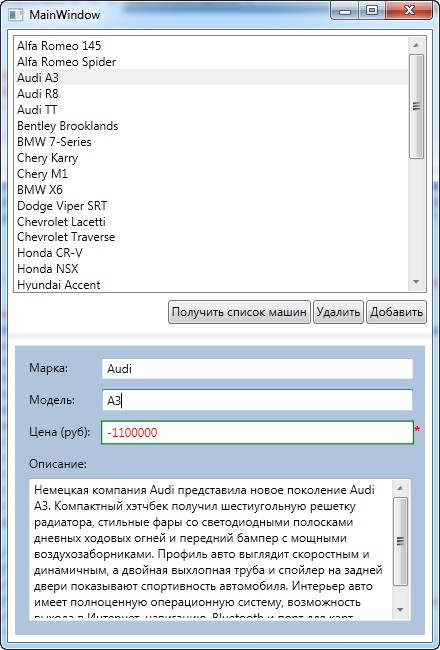The width and height of the screenshot is (440, 650).
Task: Select Chery M1 list entry
Action: [x=211, y=173]
